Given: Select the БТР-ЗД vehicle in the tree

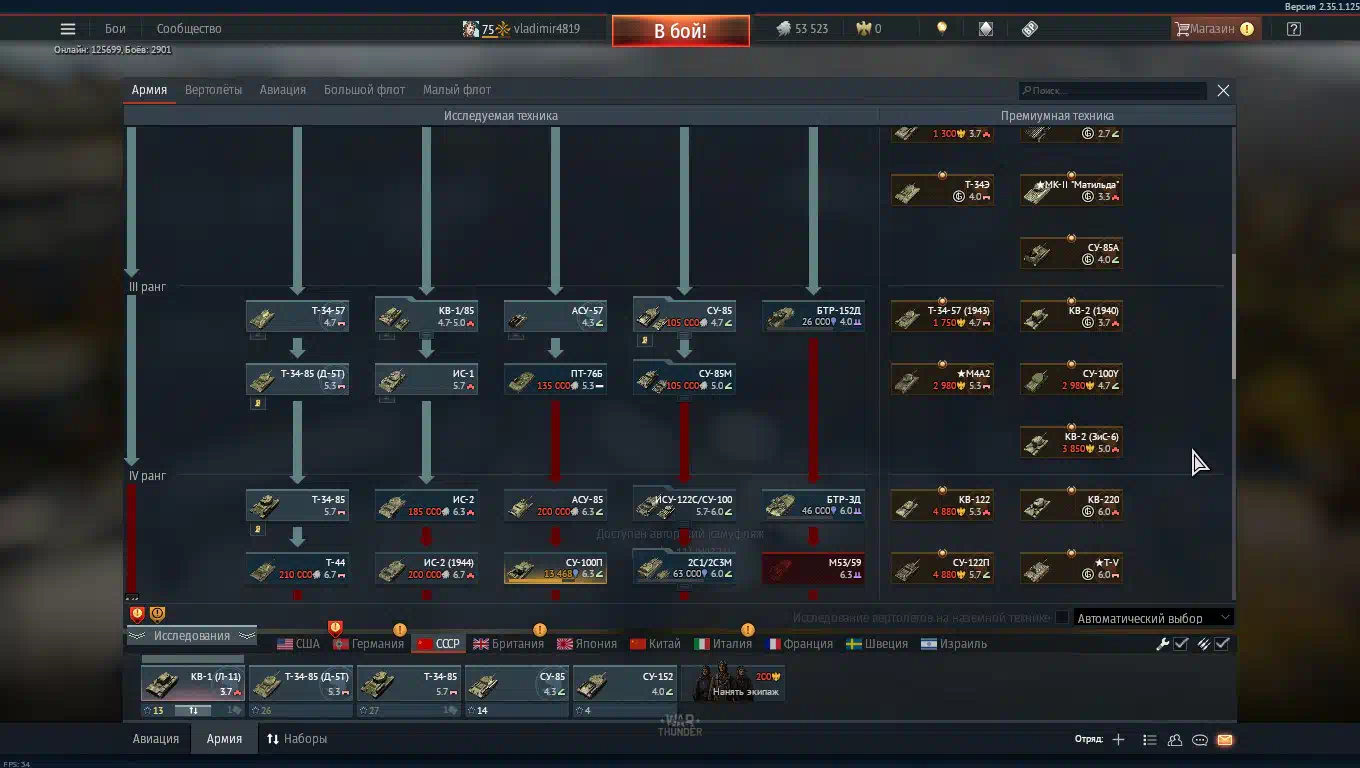Looking at the screenshot, I should click(x=813, y=506).
